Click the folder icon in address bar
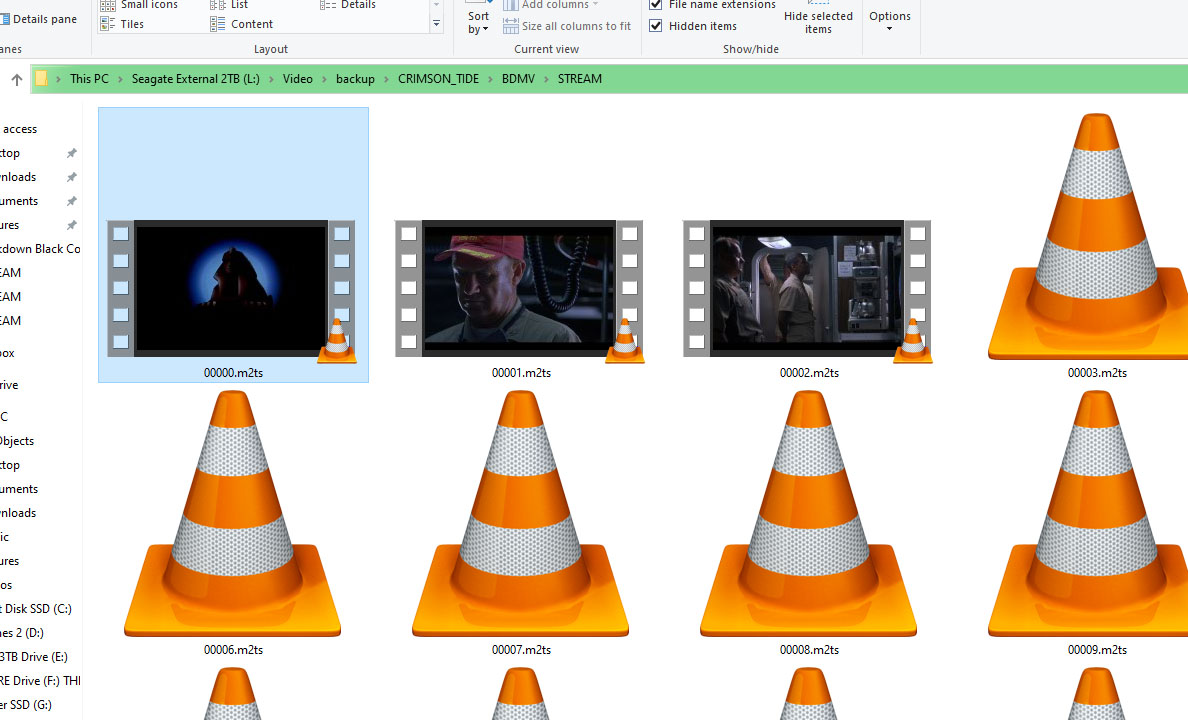Screen dimensions: 1188x720 point(41,79)
